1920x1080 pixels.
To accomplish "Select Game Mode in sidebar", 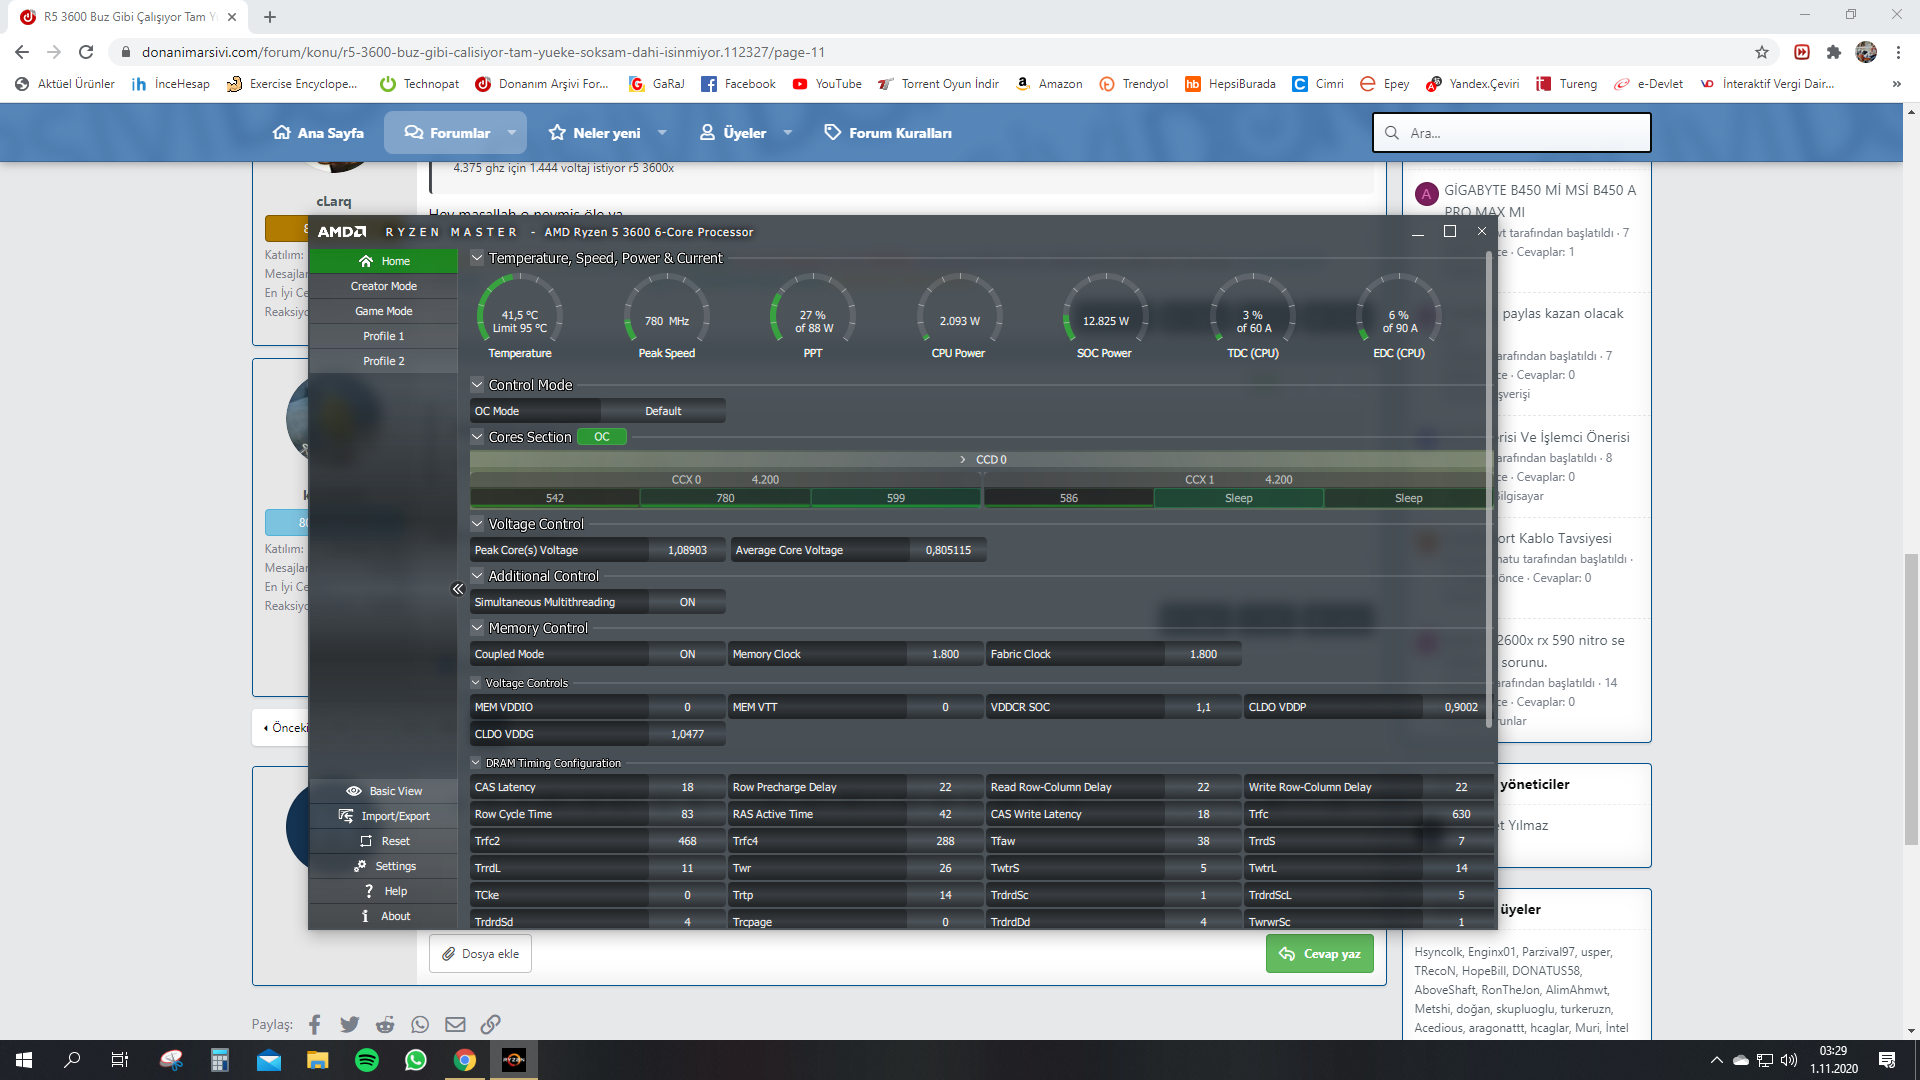I will [382, 311].
